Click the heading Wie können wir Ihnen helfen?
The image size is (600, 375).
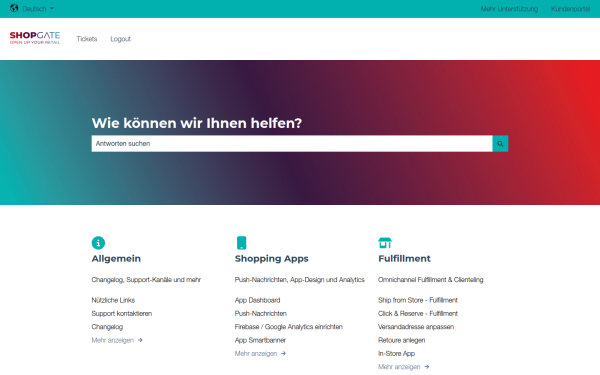tap(197, 123)
